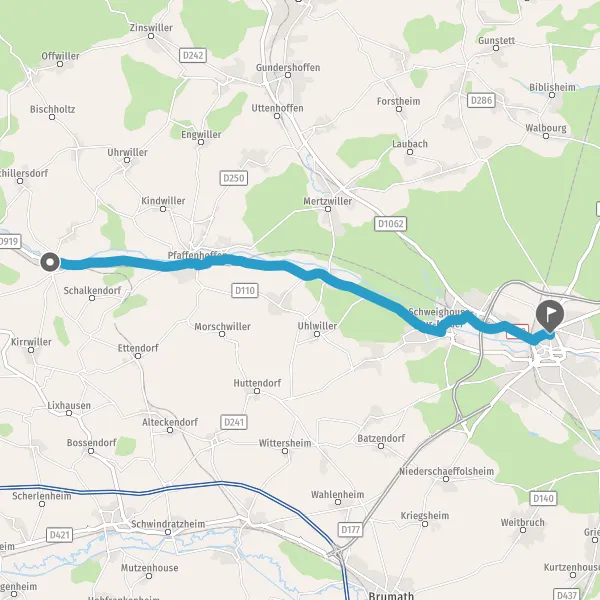
Task: Select the D421 road shield
Action: (60, 535)
